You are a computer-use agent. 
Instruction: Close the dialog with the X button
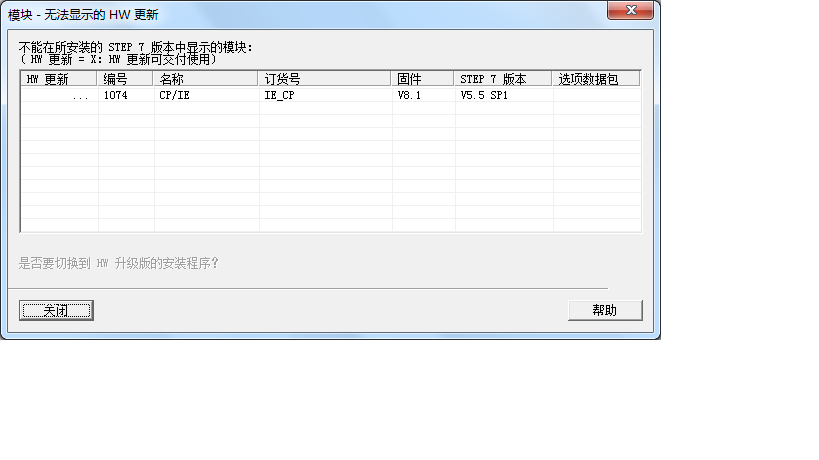pos(630,10)
